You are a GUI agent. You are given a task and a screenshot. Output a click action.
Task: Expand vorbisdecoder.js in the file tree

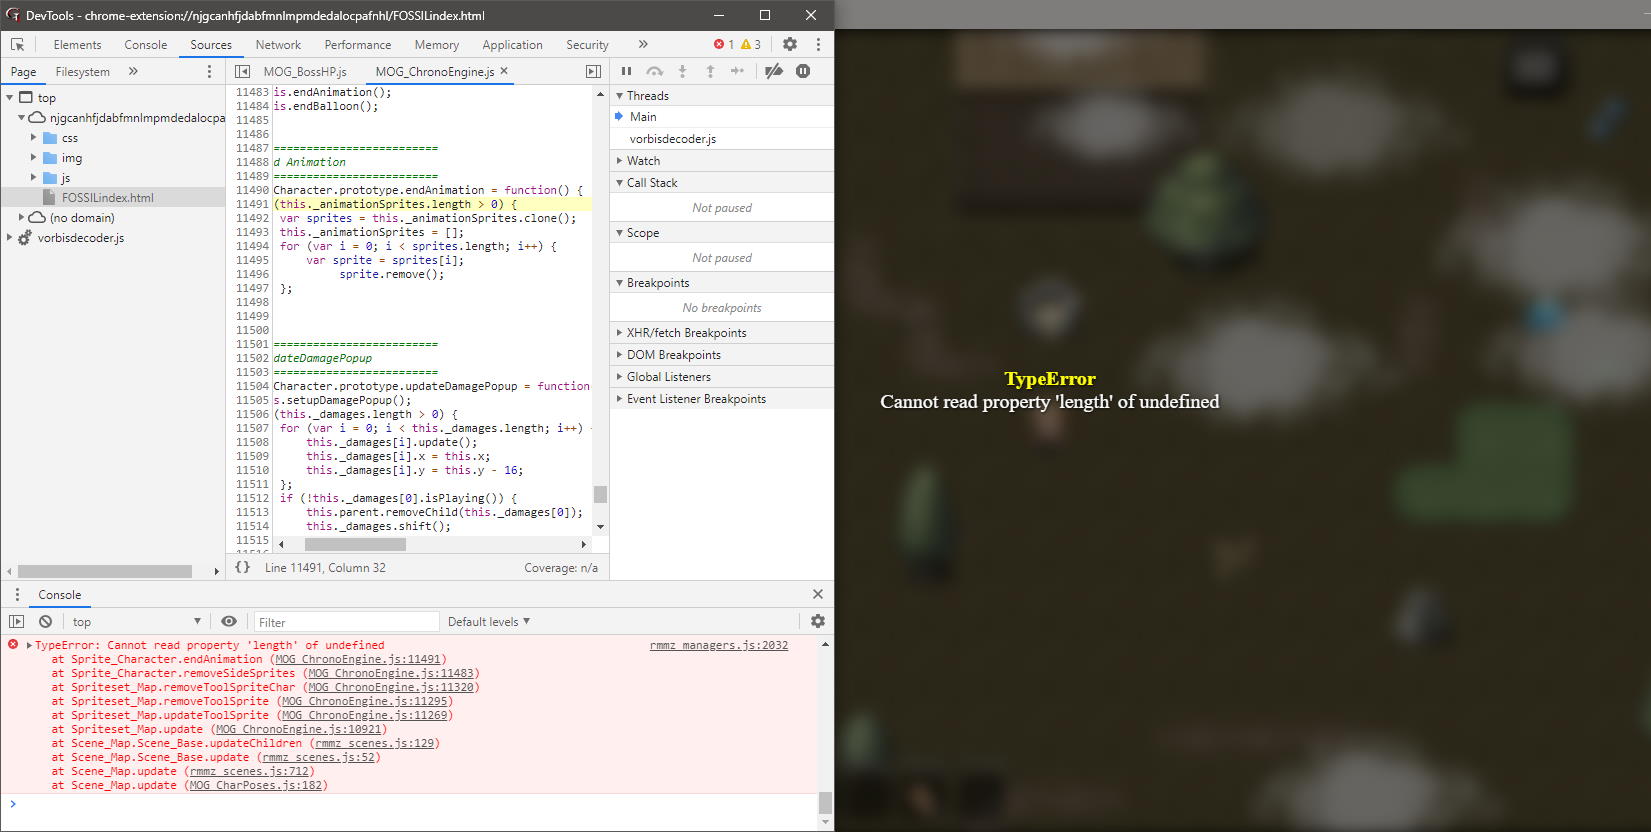(x=10, y=237)
